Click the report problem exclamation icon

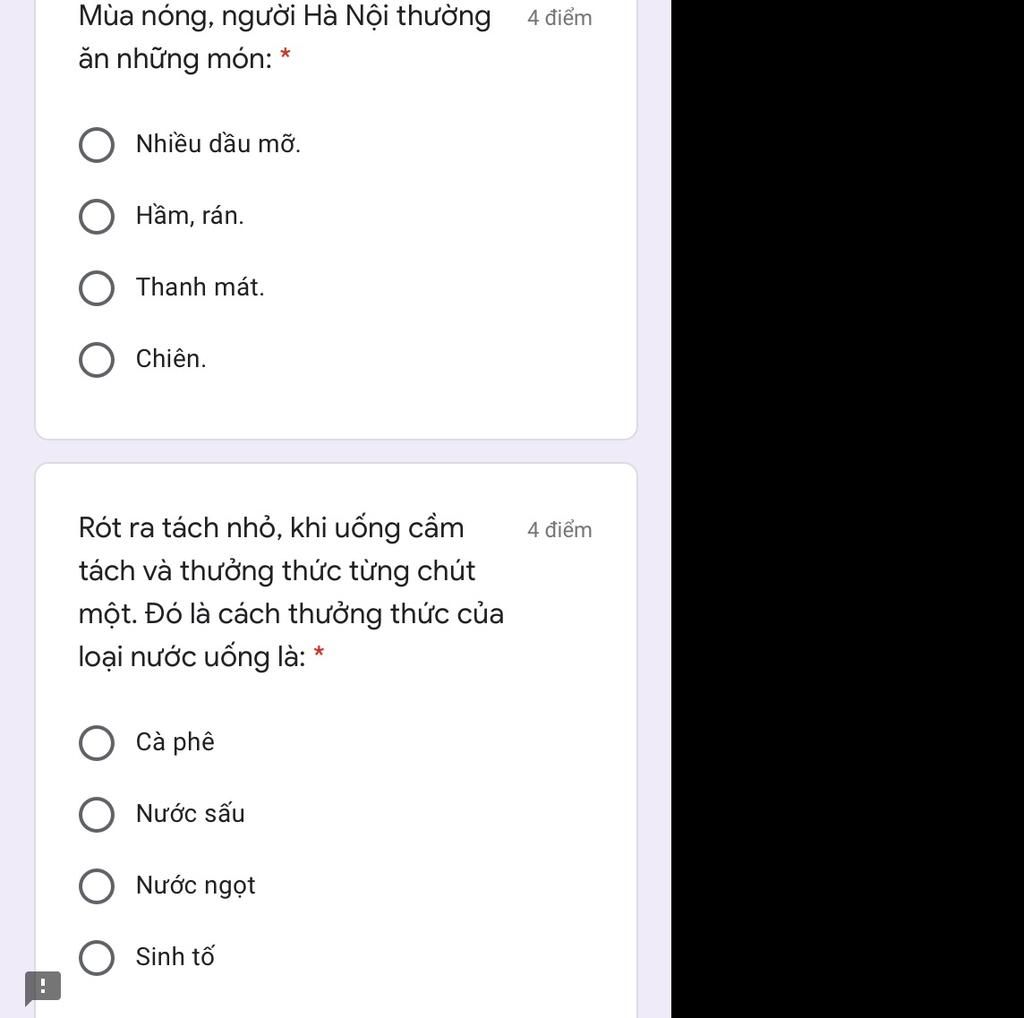pyautogui.click(x=42, y=987)
